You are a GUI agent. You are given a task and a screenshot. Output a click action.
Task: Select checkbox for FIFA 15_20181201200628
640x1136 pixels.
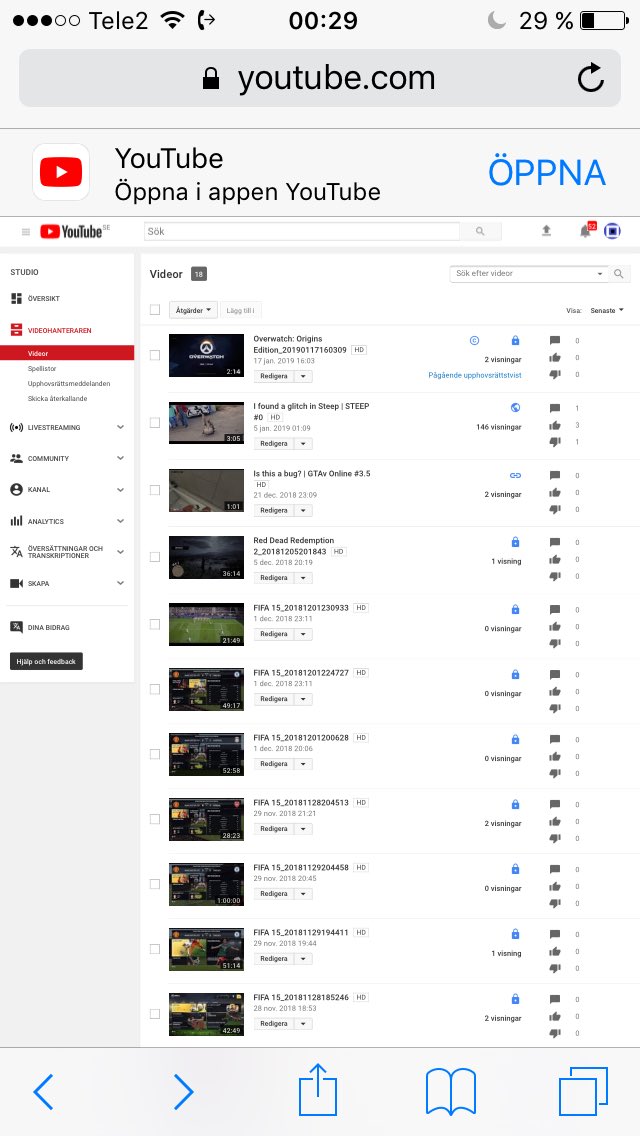pos(154,754)
